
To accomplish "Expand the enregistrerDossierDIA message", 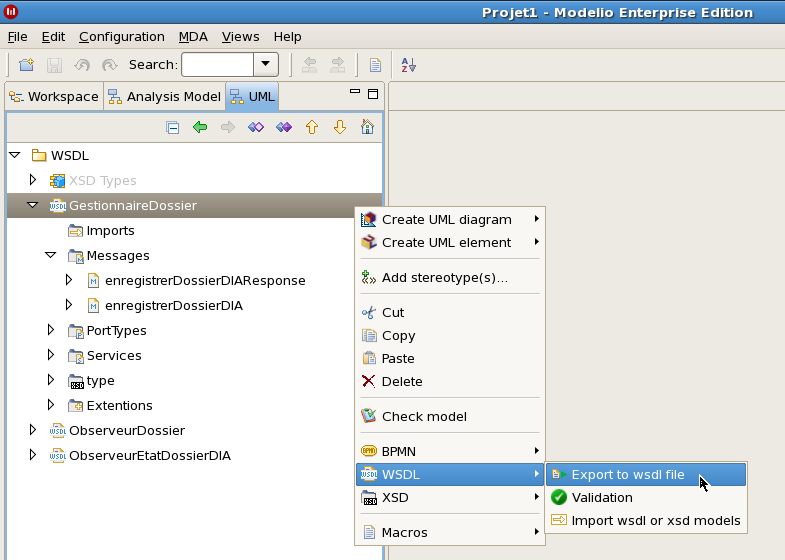I will click(x=69, y=305).
